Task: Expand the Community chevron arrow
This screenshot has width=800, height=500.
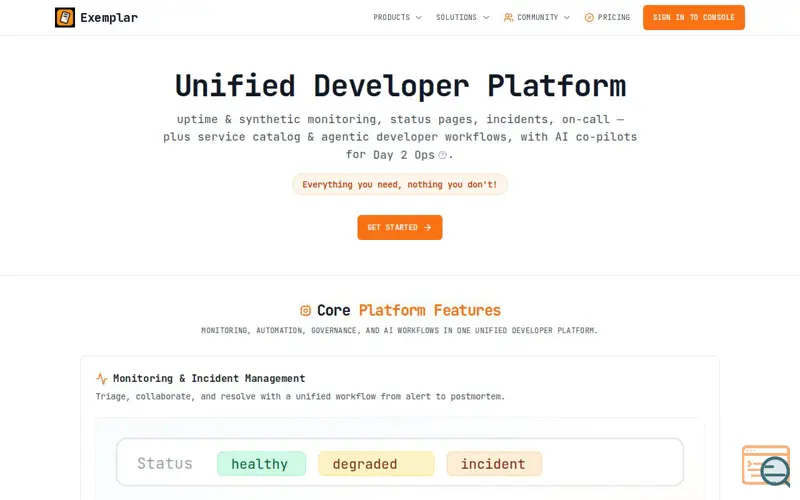Action: (567, 17)
